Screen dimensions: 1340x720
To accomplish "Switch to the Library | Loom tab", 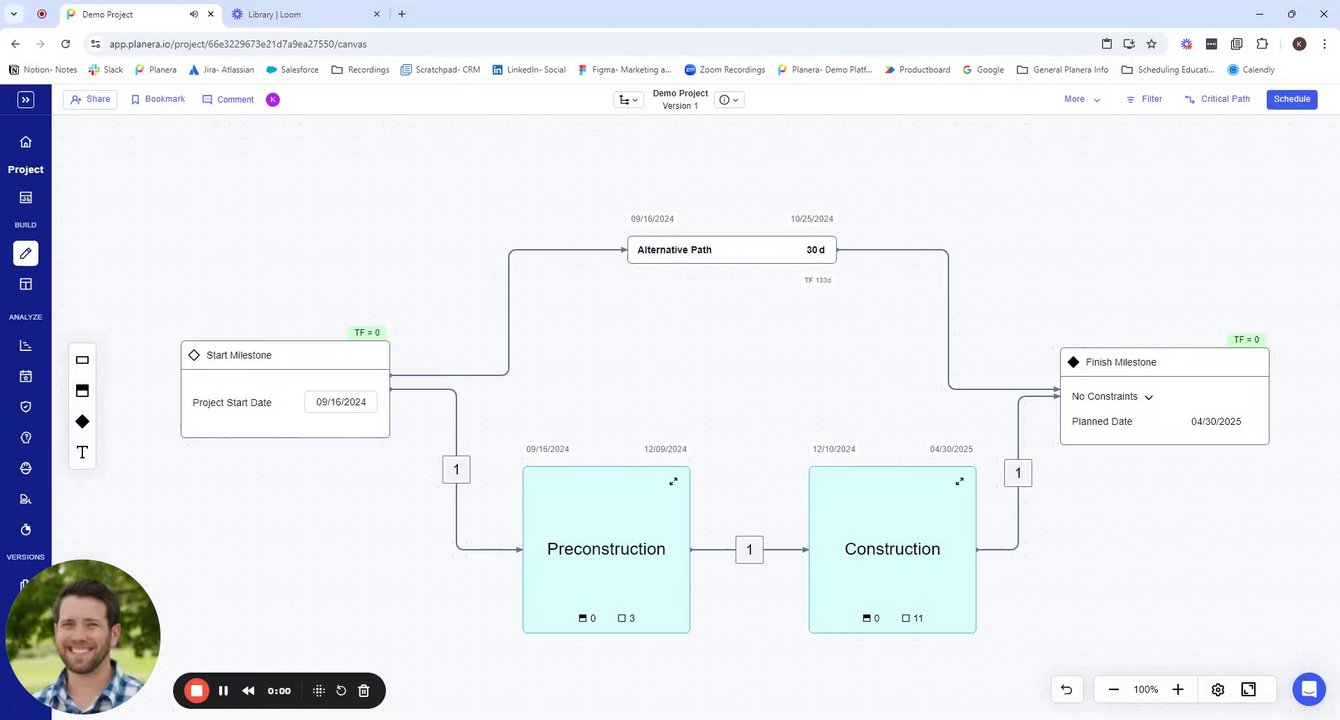I will (305, 14).
